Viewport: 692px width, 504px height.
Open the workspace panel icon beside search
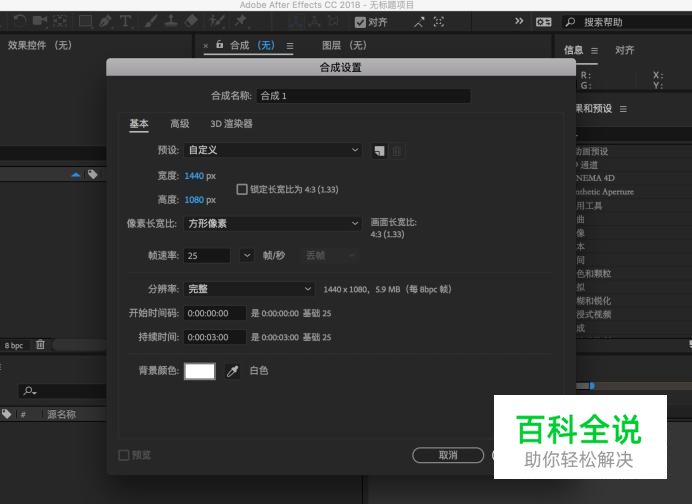543,22
